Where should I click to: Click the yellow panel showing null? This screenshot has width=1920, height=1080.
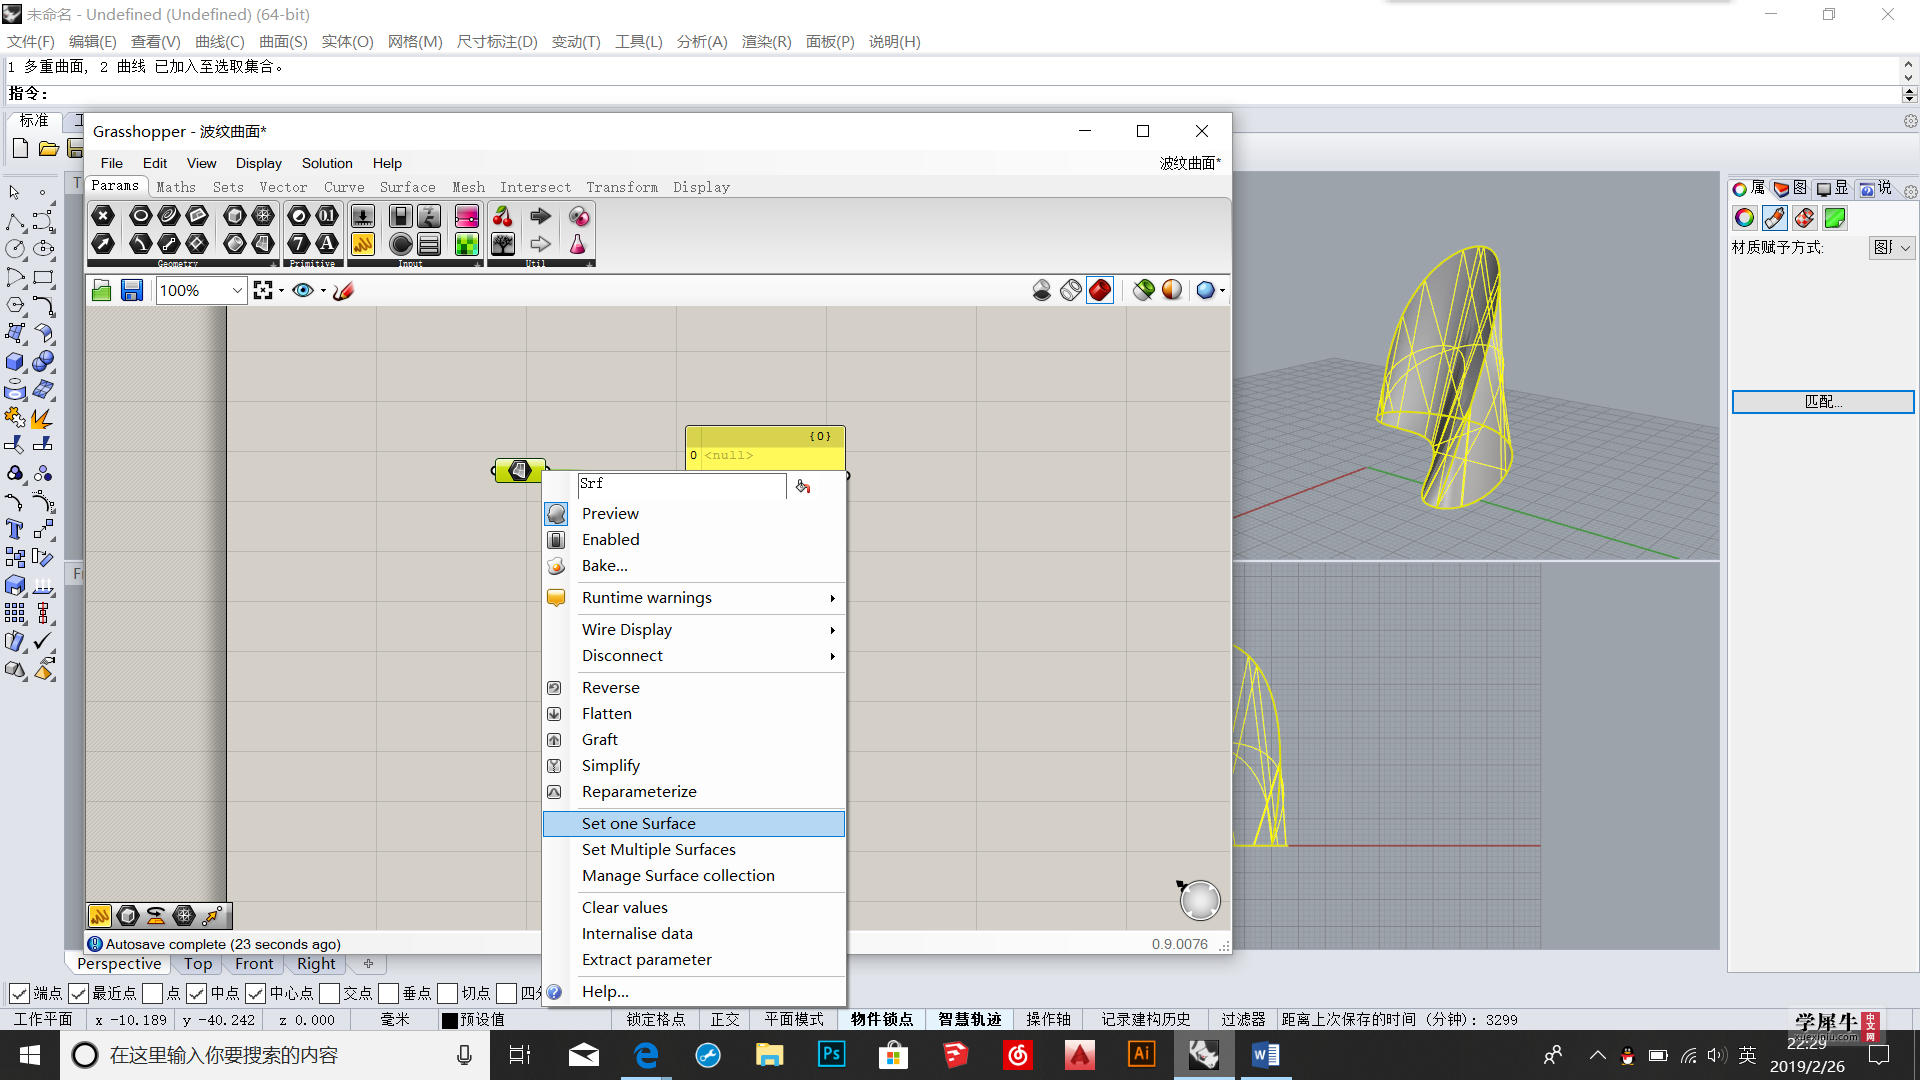(x=765, y=447)
